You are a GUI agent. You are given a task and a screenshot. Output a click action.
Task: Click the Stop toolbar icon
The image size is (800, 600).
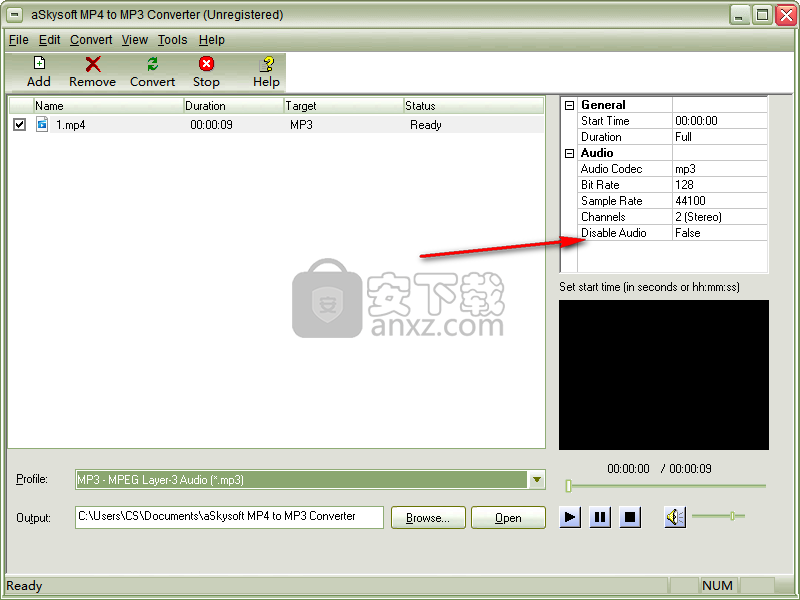tap(206, 64)
